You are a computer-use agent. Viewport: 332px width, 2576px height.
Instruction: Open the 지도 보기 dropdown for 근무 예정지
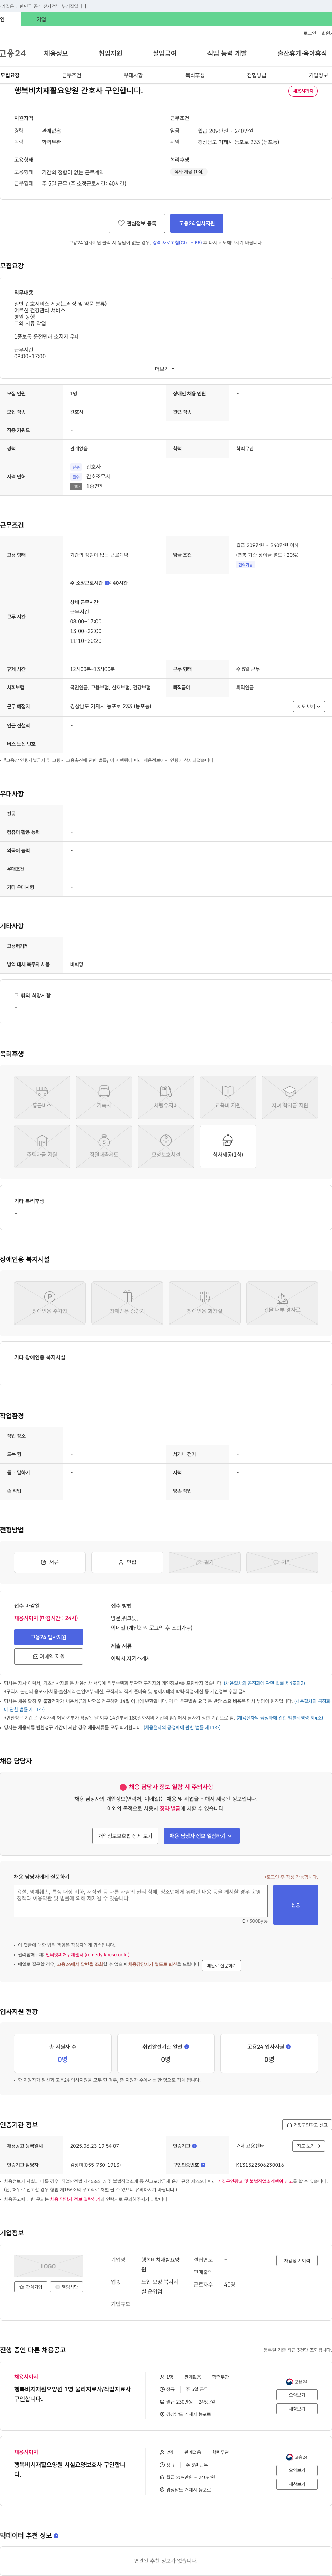309,706
